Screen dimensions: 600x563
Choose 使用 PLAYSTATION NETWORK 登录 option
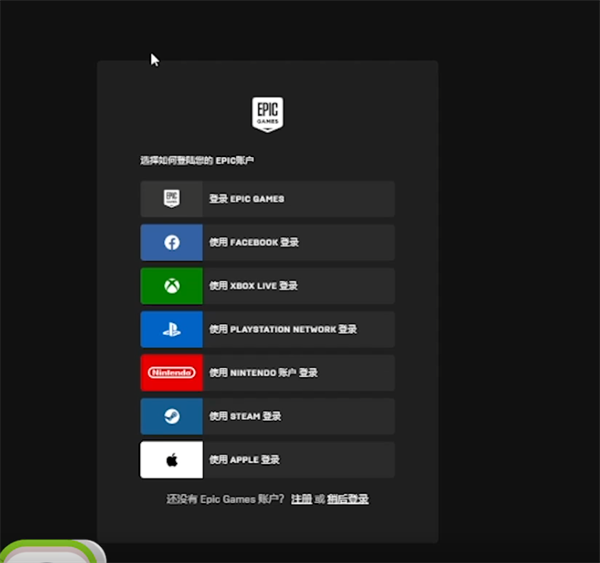[x=267, y=330]
